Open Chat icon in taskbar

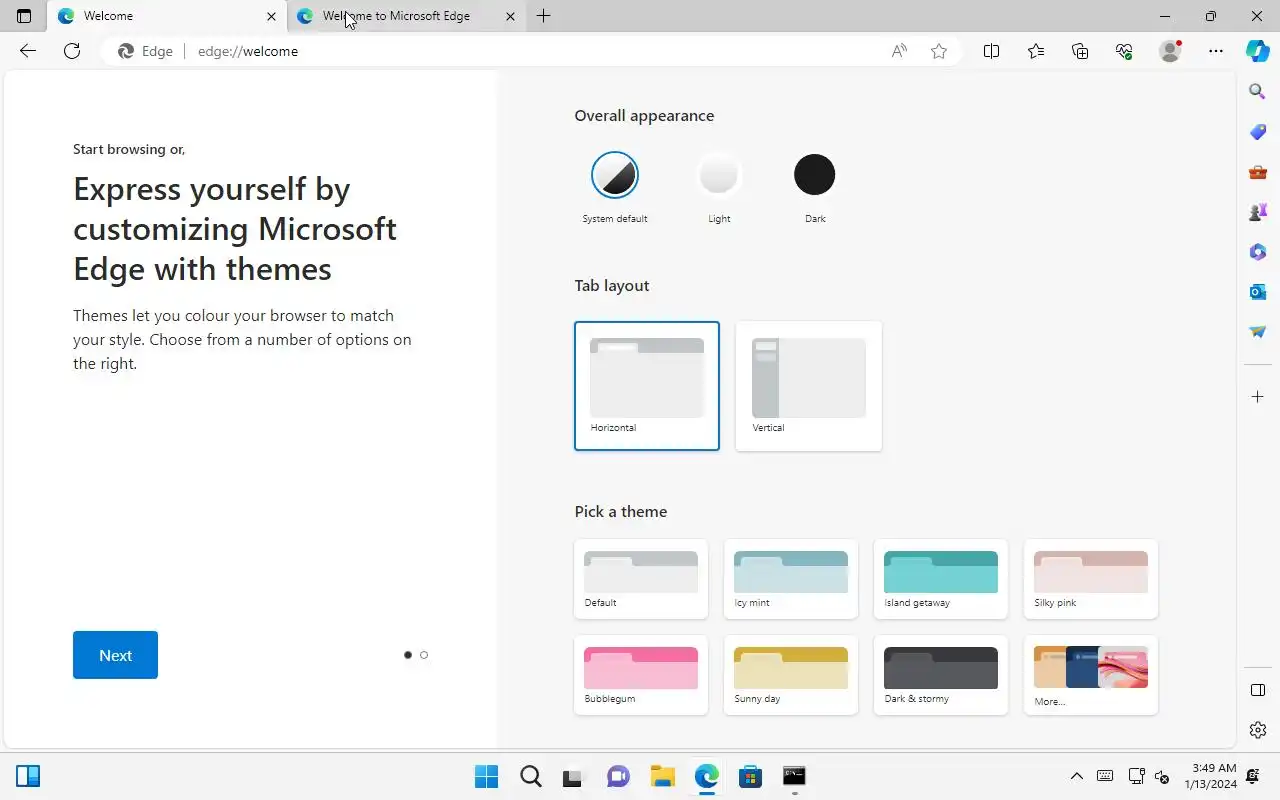pyautogui.click(x=619, y=776)
